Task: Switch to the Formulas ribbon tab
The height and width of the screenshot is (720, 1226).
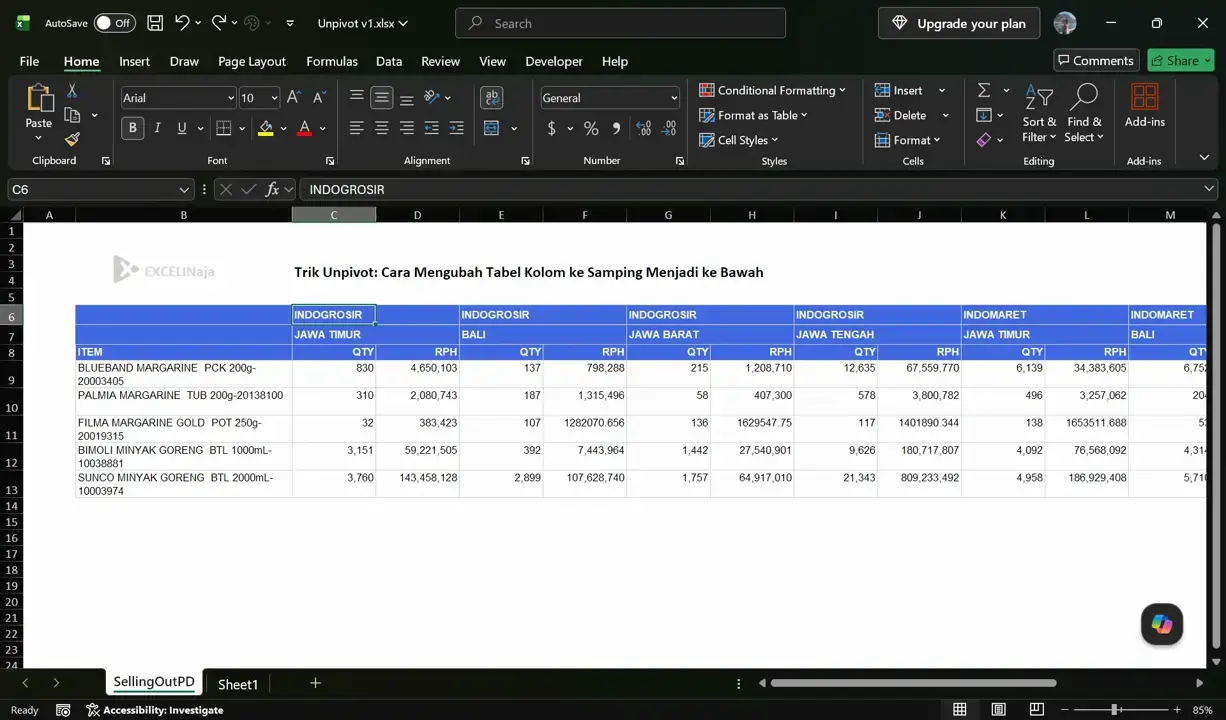Action: pos(332,61)
